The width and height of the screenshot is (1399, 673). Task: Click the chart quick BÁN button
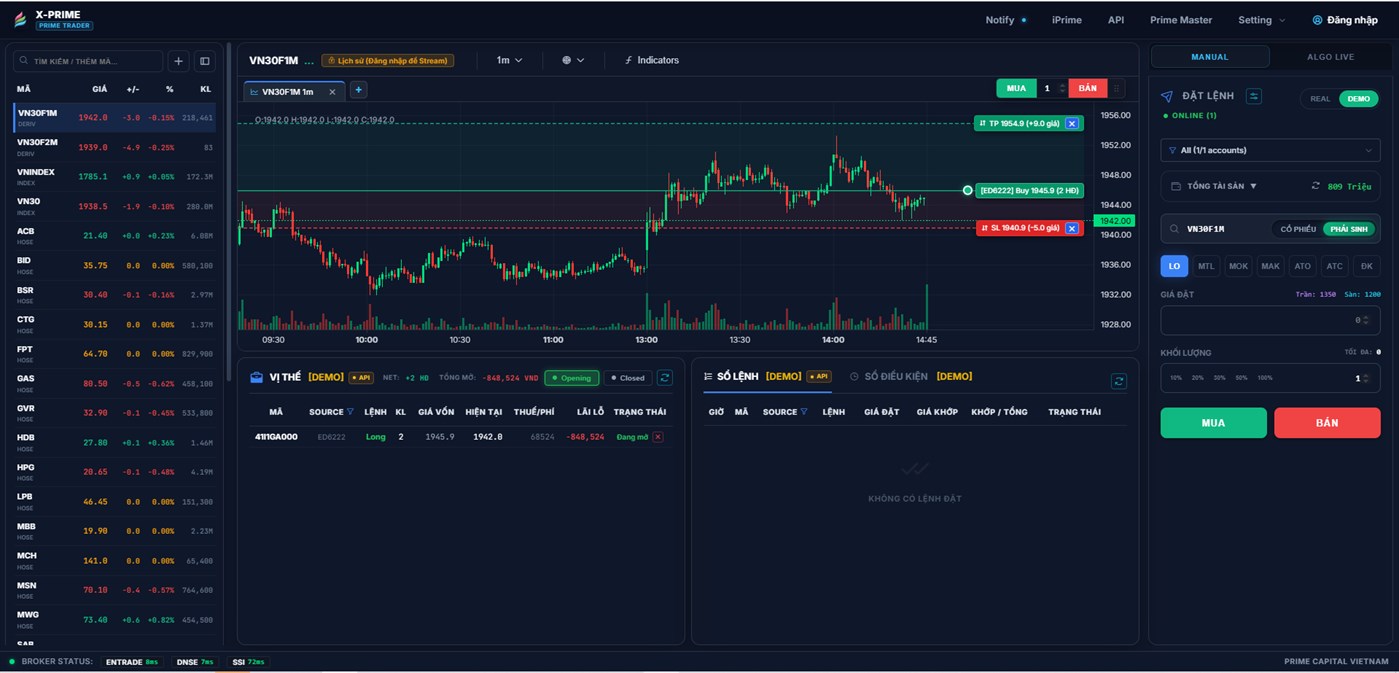coord(1087,88)
